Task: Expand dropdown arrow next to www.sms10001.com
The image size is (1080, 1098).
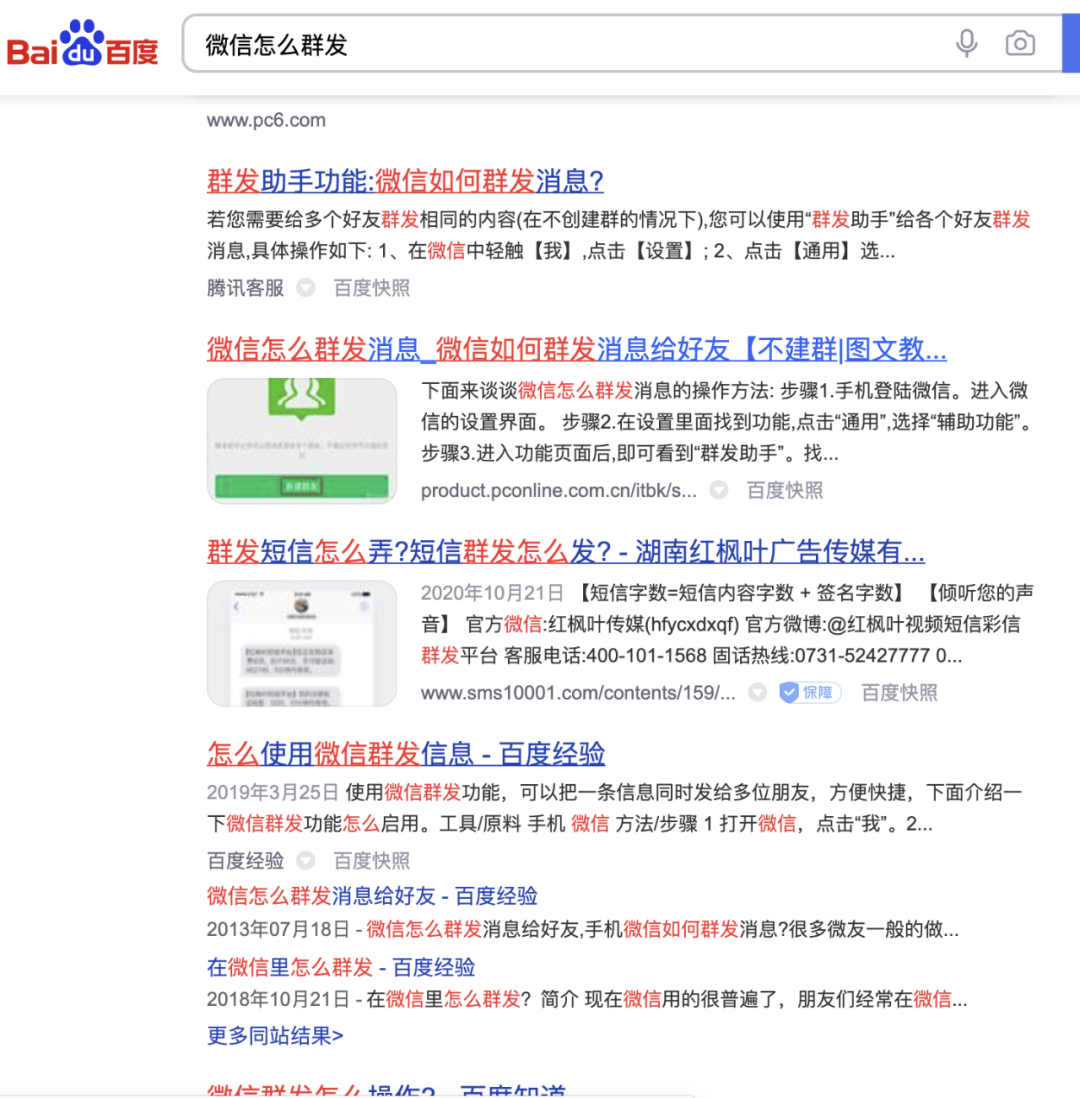Action: click(757, 693)
